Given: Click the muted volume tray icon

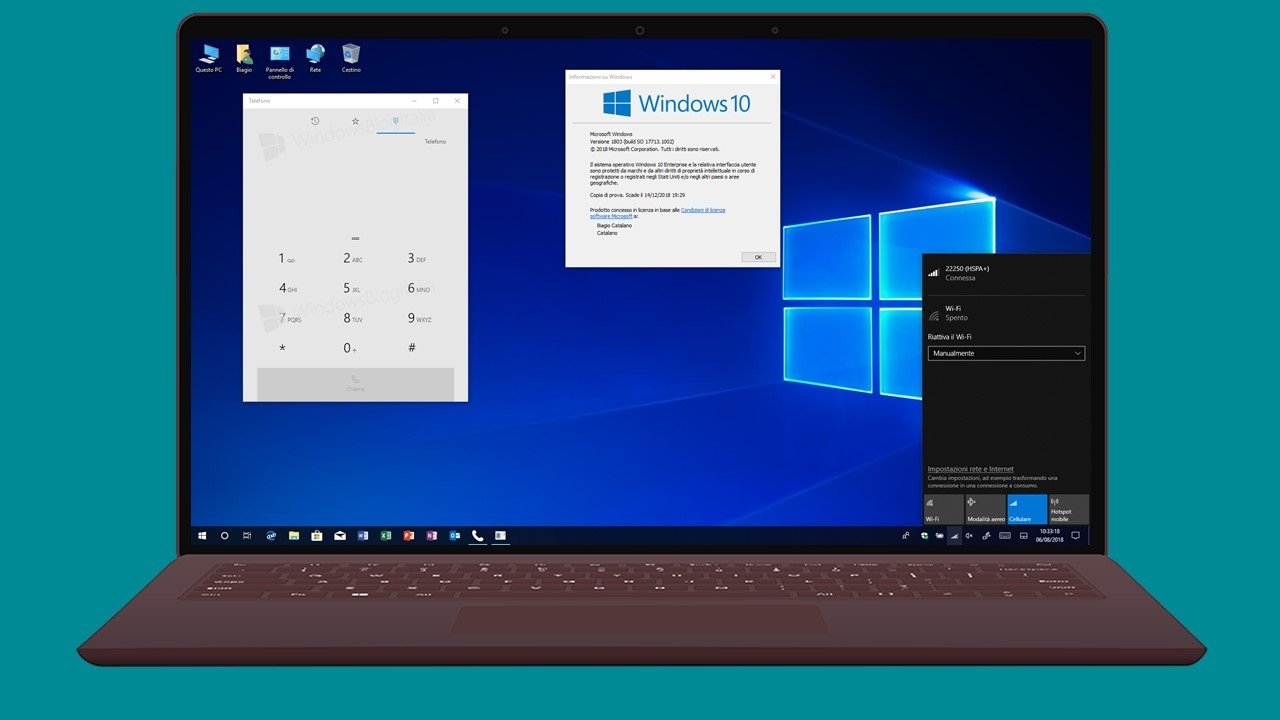Looking at the screenshot, I should pos(969,536).
